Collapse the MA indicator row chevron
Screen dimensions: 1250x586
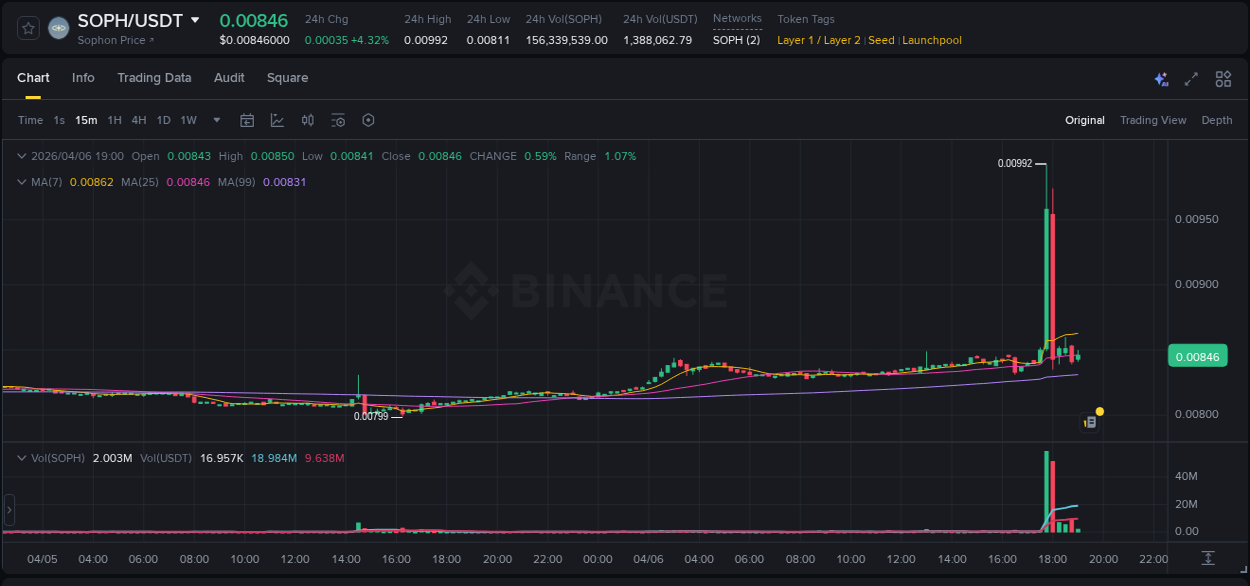click(21, 182)
